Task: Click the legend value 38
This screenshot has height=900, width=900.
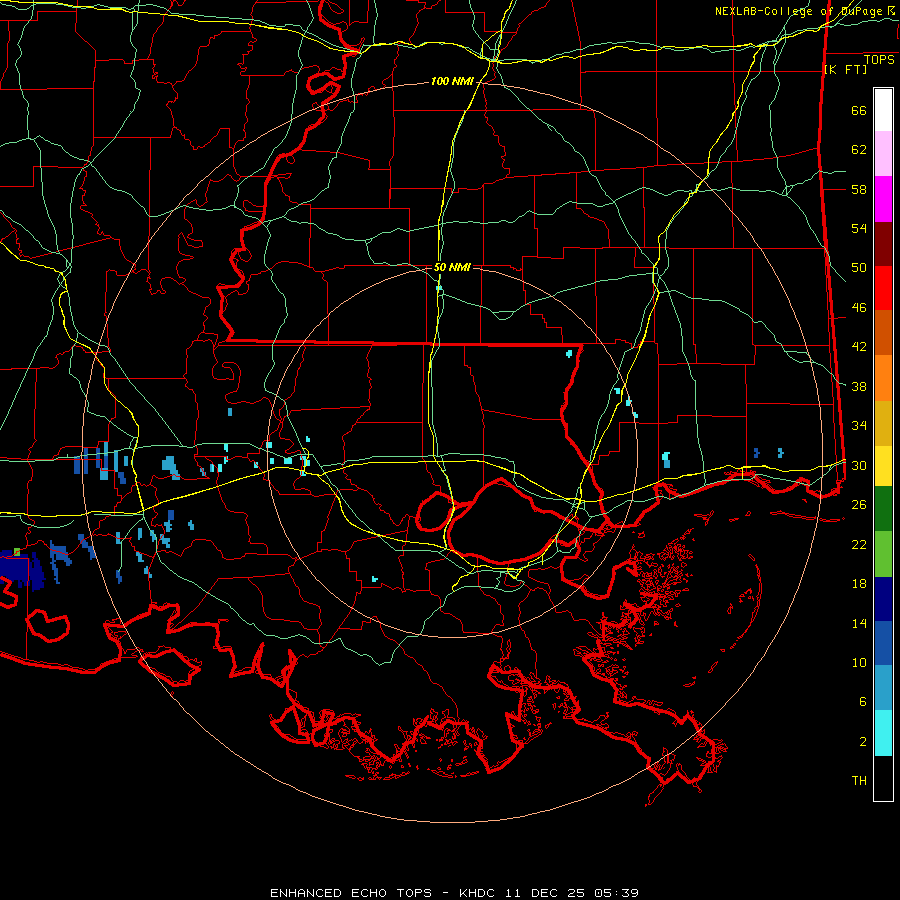Action: pos(859,386)
